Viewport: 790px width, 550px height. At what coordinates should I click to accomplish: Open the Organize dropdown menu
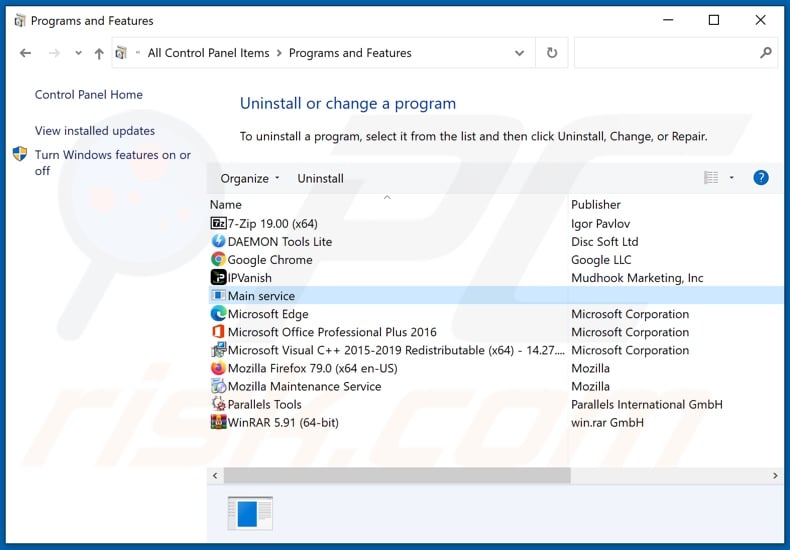tap(250, 178)
